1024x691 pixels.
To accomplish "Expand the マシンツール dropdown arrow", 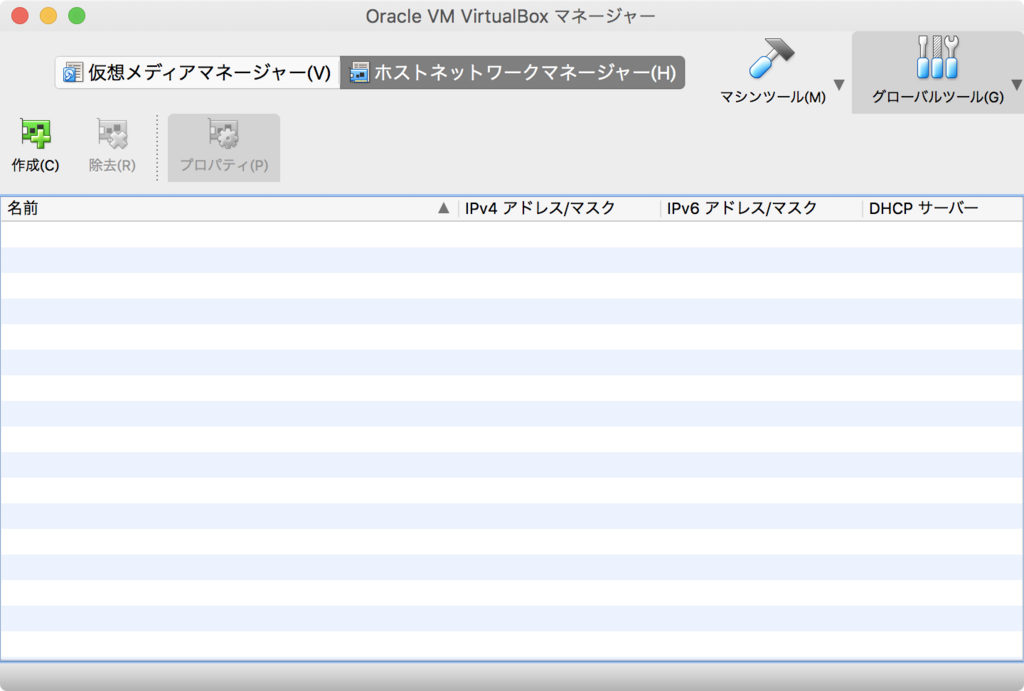I will pyautogui.click(x=840, y=85).
